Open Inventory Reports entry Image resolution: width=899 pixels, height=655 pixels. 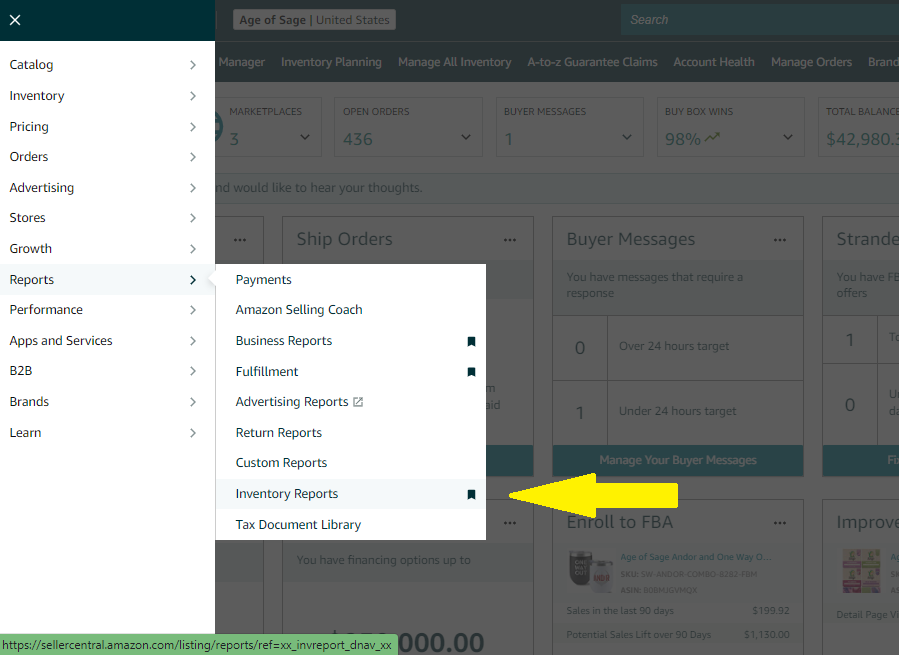(x=350, y=494)
